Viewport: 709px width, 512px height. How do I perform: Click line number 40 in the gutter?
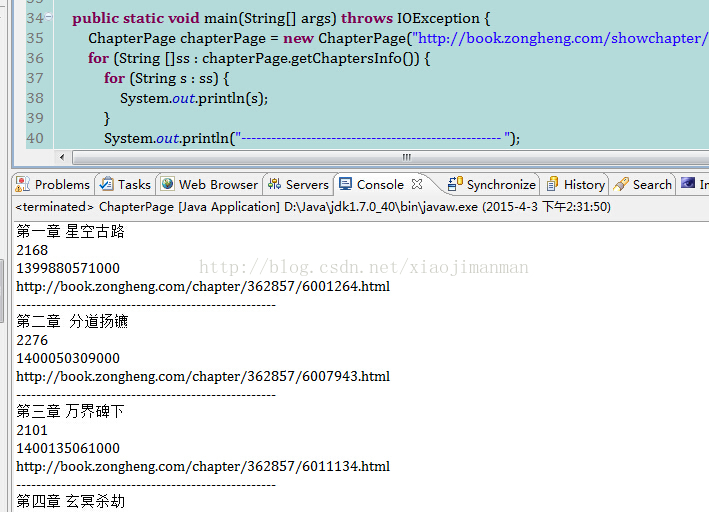pos(35,138)
